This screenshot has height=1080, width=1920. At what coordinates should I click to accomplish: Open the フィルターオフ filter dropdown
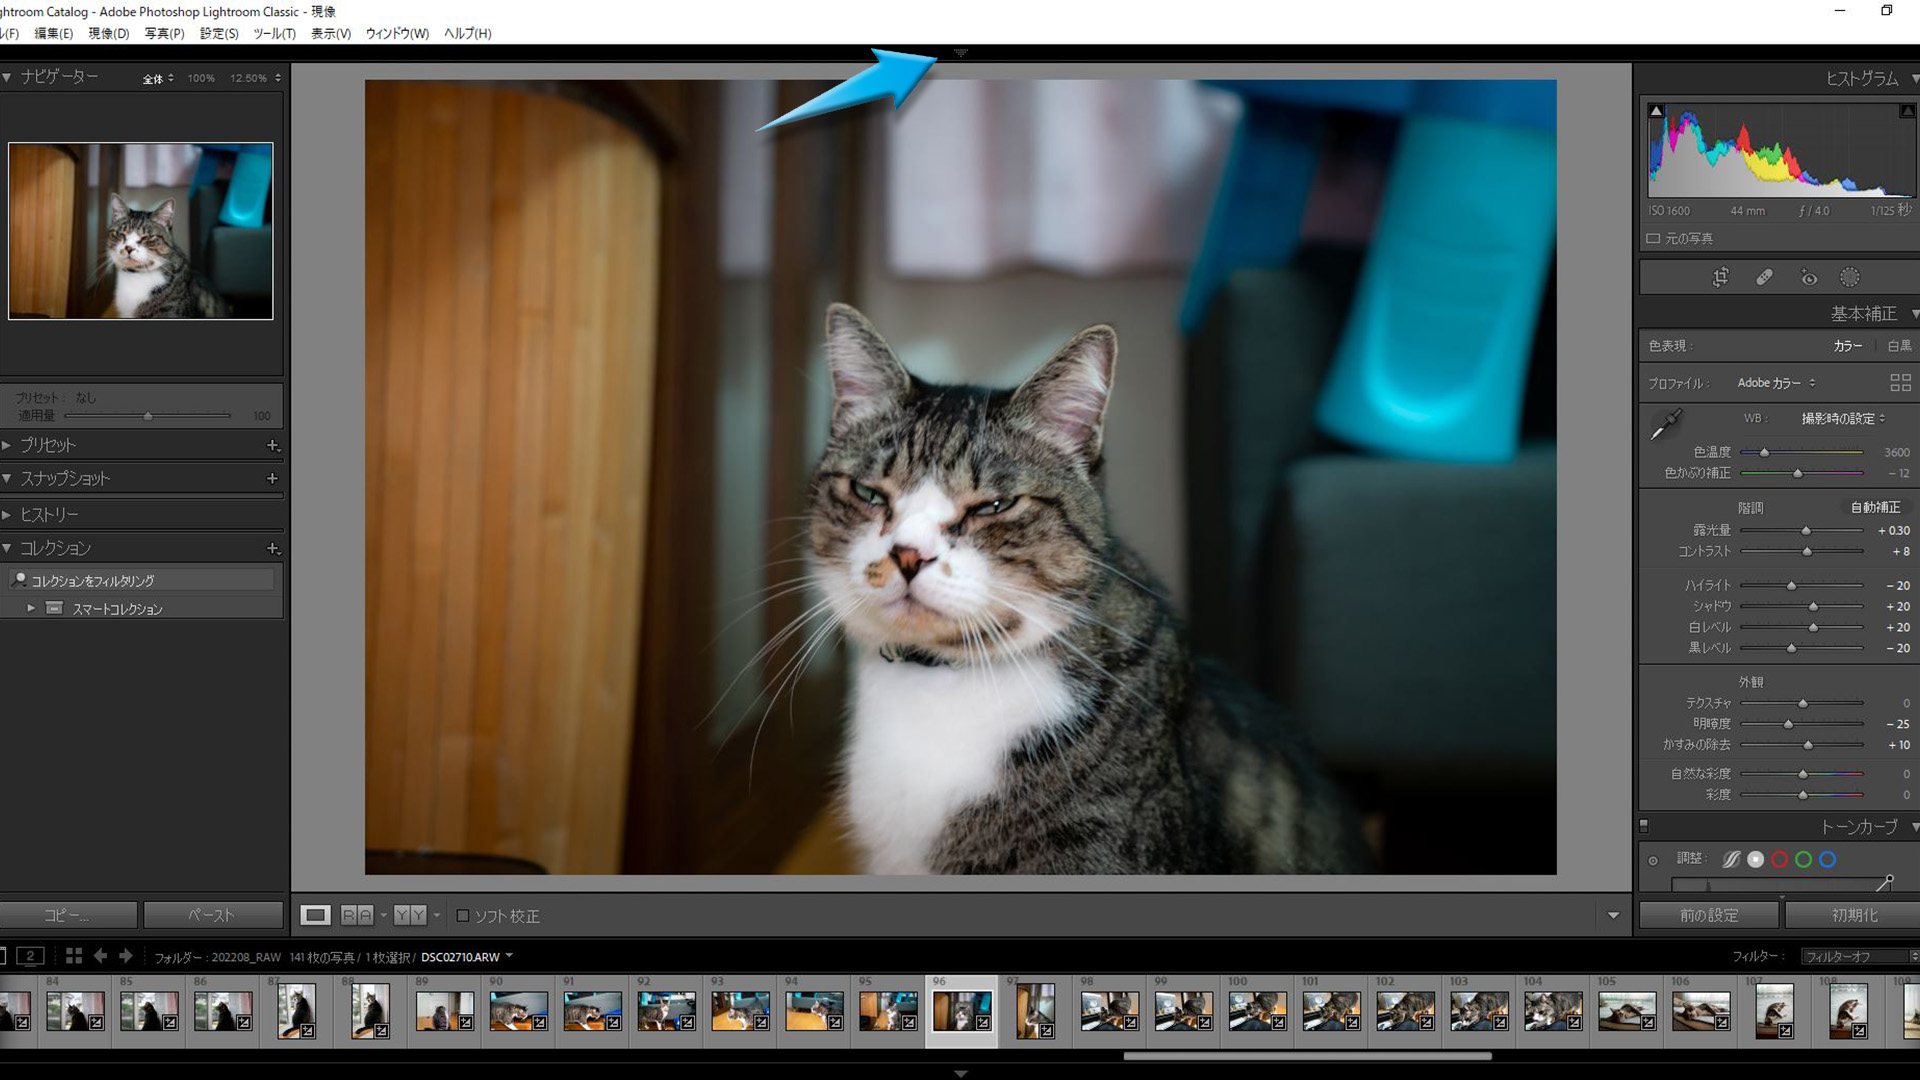(x=1859, y=956)
